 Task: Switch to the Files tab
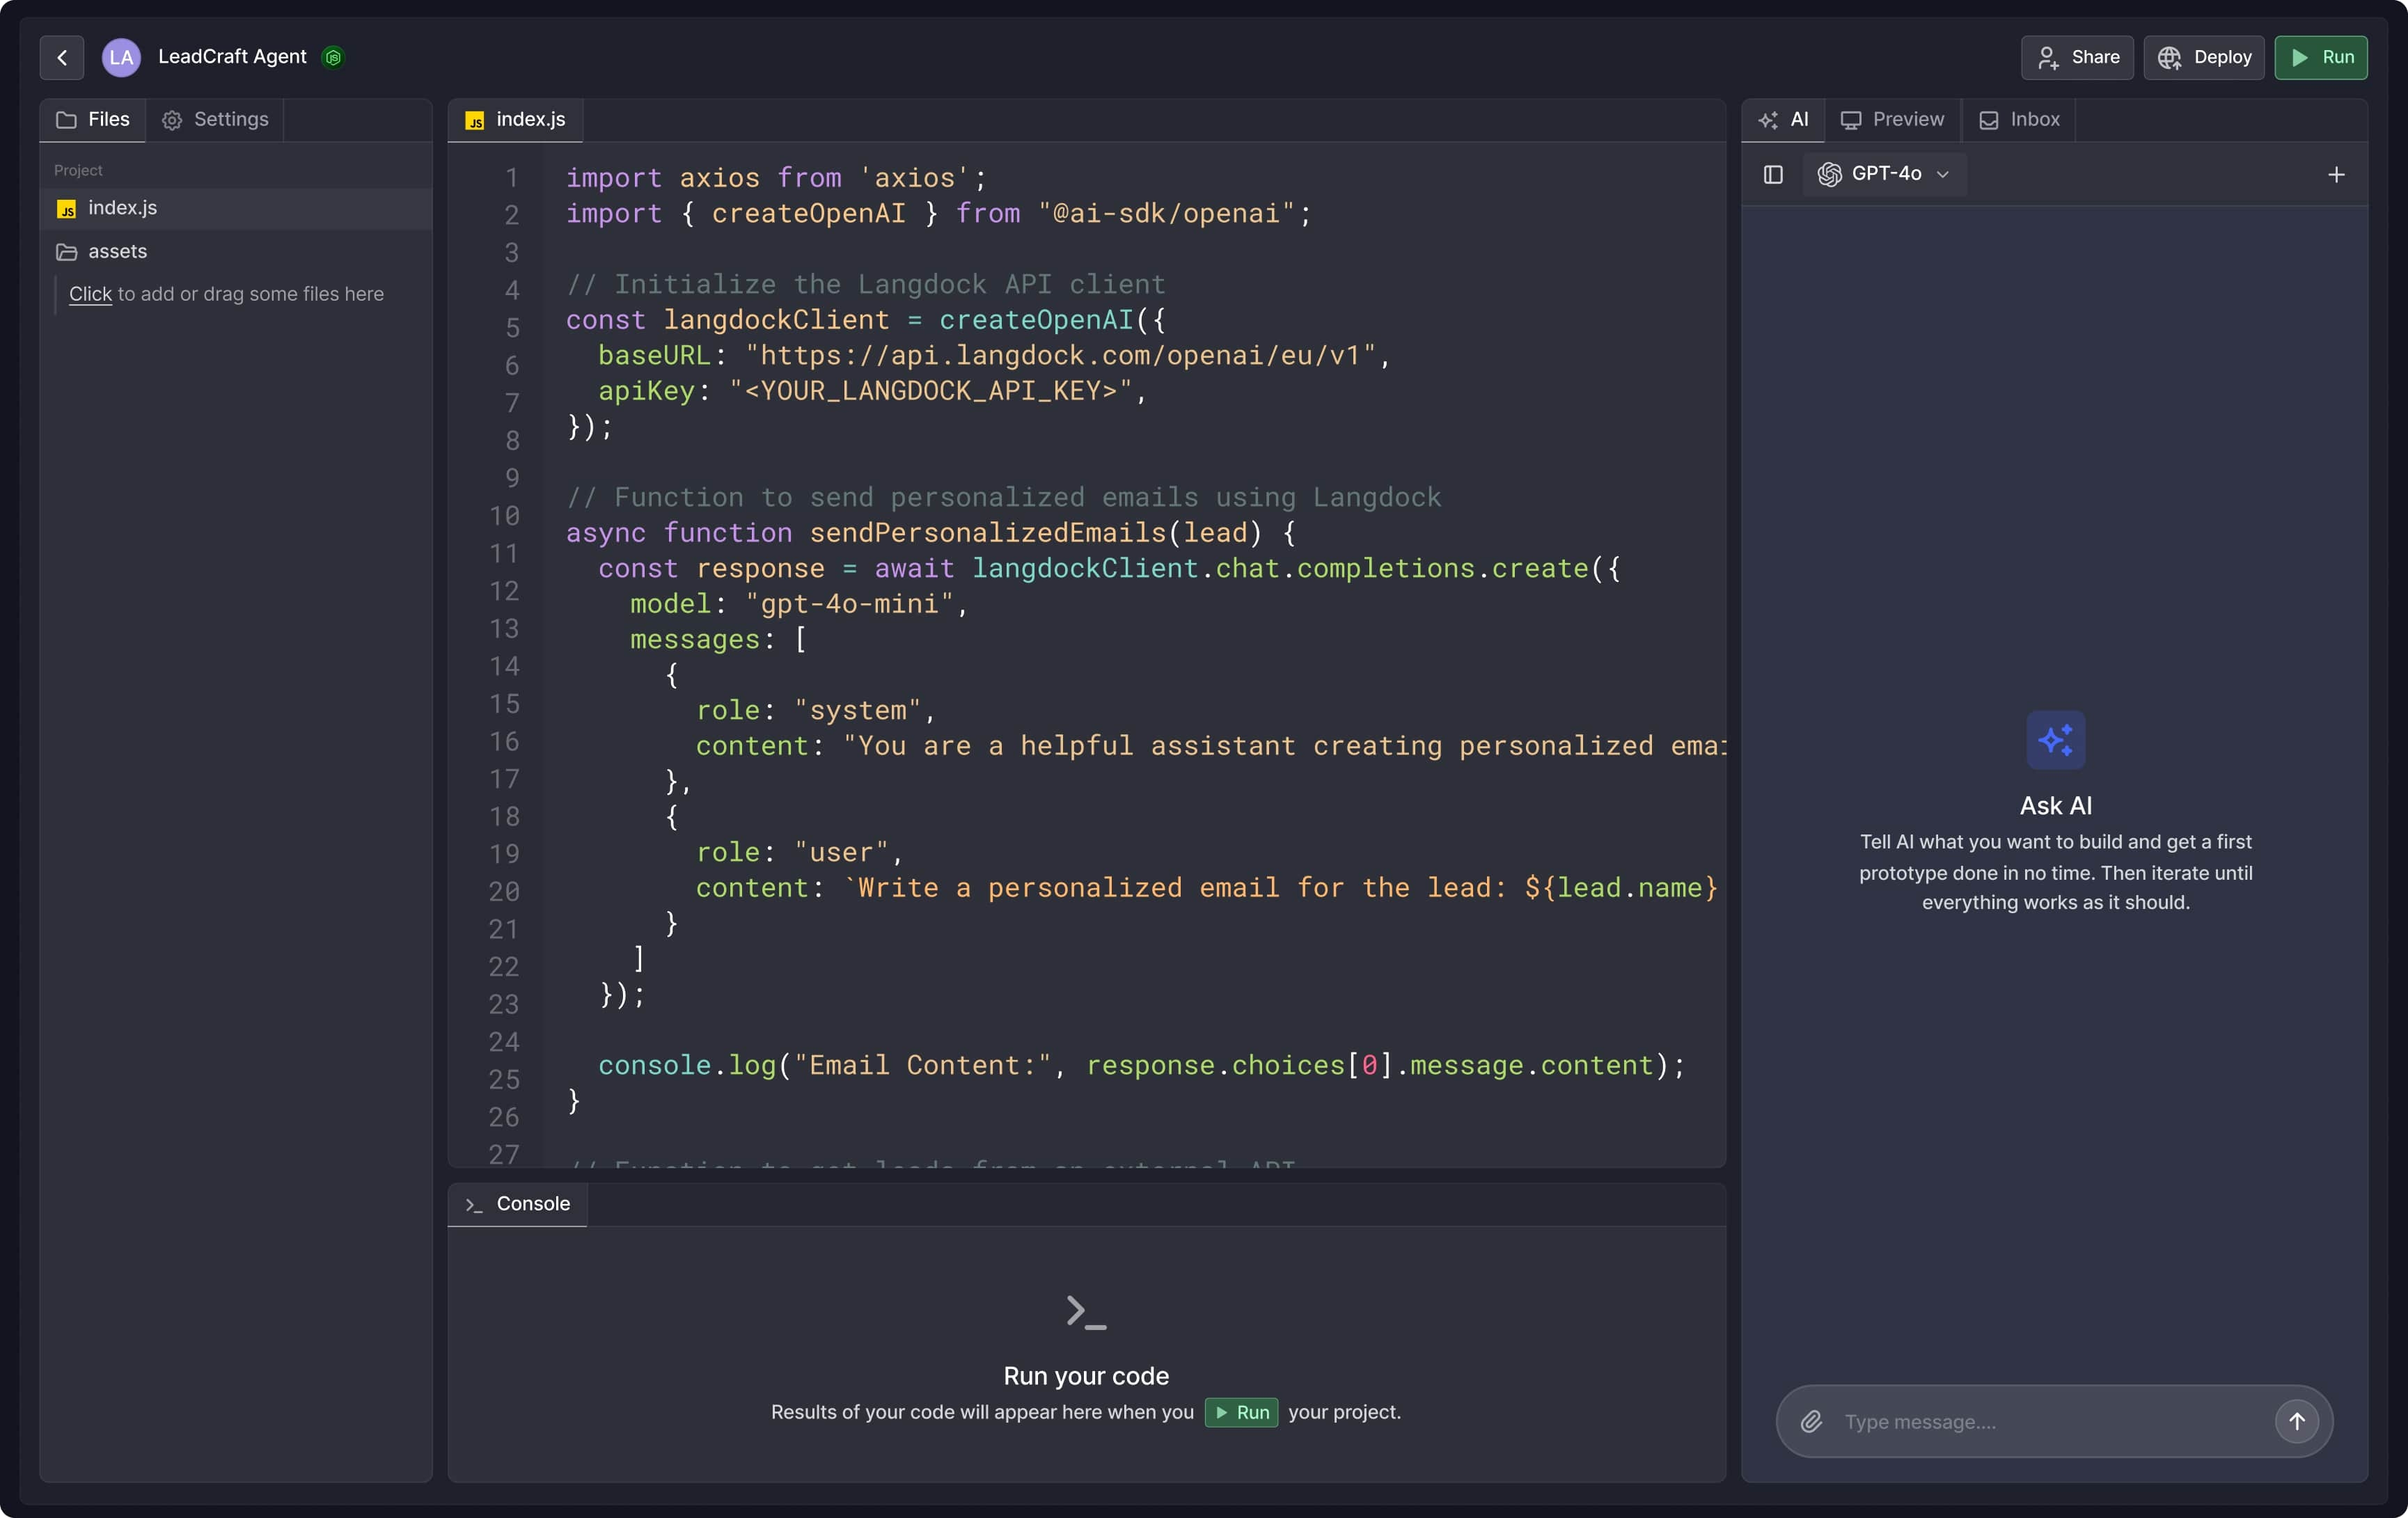92,120
